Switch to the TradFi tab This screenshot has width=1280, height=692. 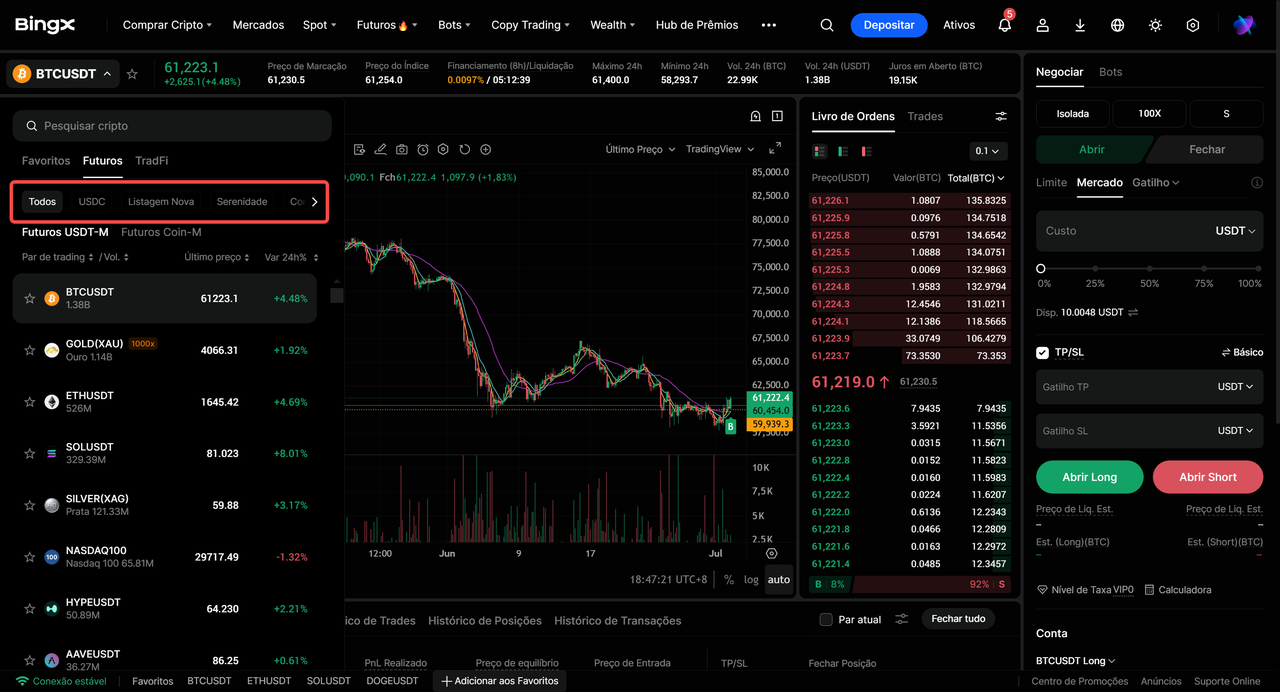[151, 160]
